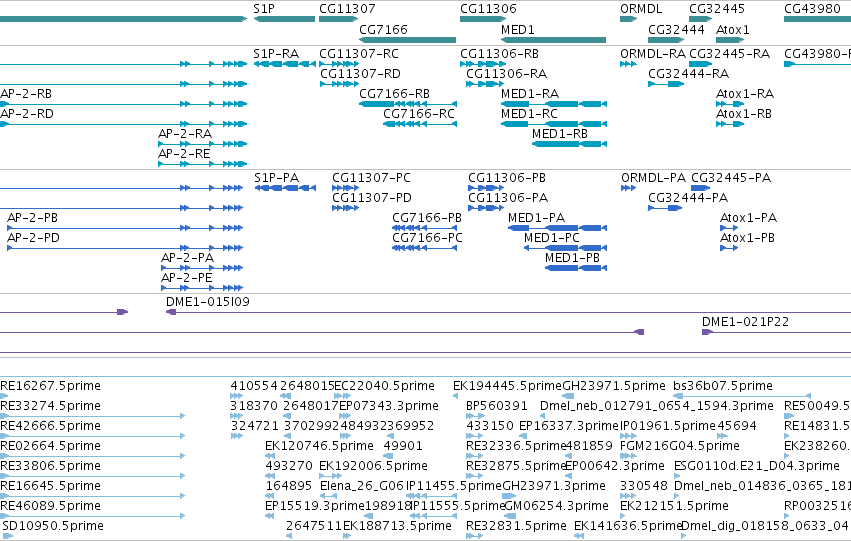The width and height of the screenshot is (851, 541).
Task: Select EST SD10950.5prime
Action: tap(53, 526)
